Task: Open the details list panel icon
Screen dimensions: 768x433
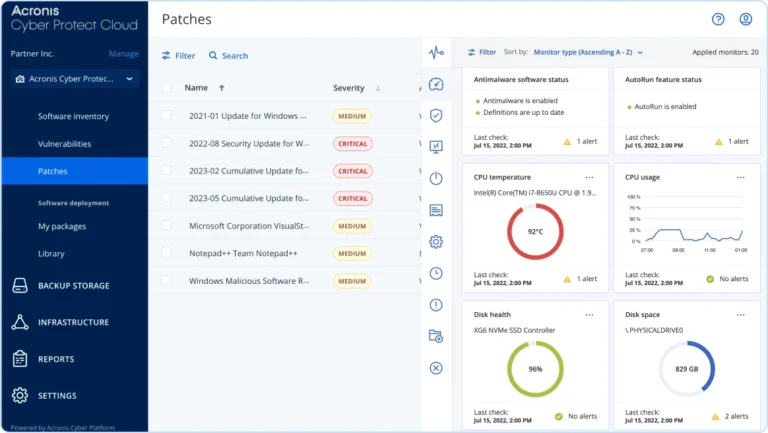Action: (x=436, y=210)
